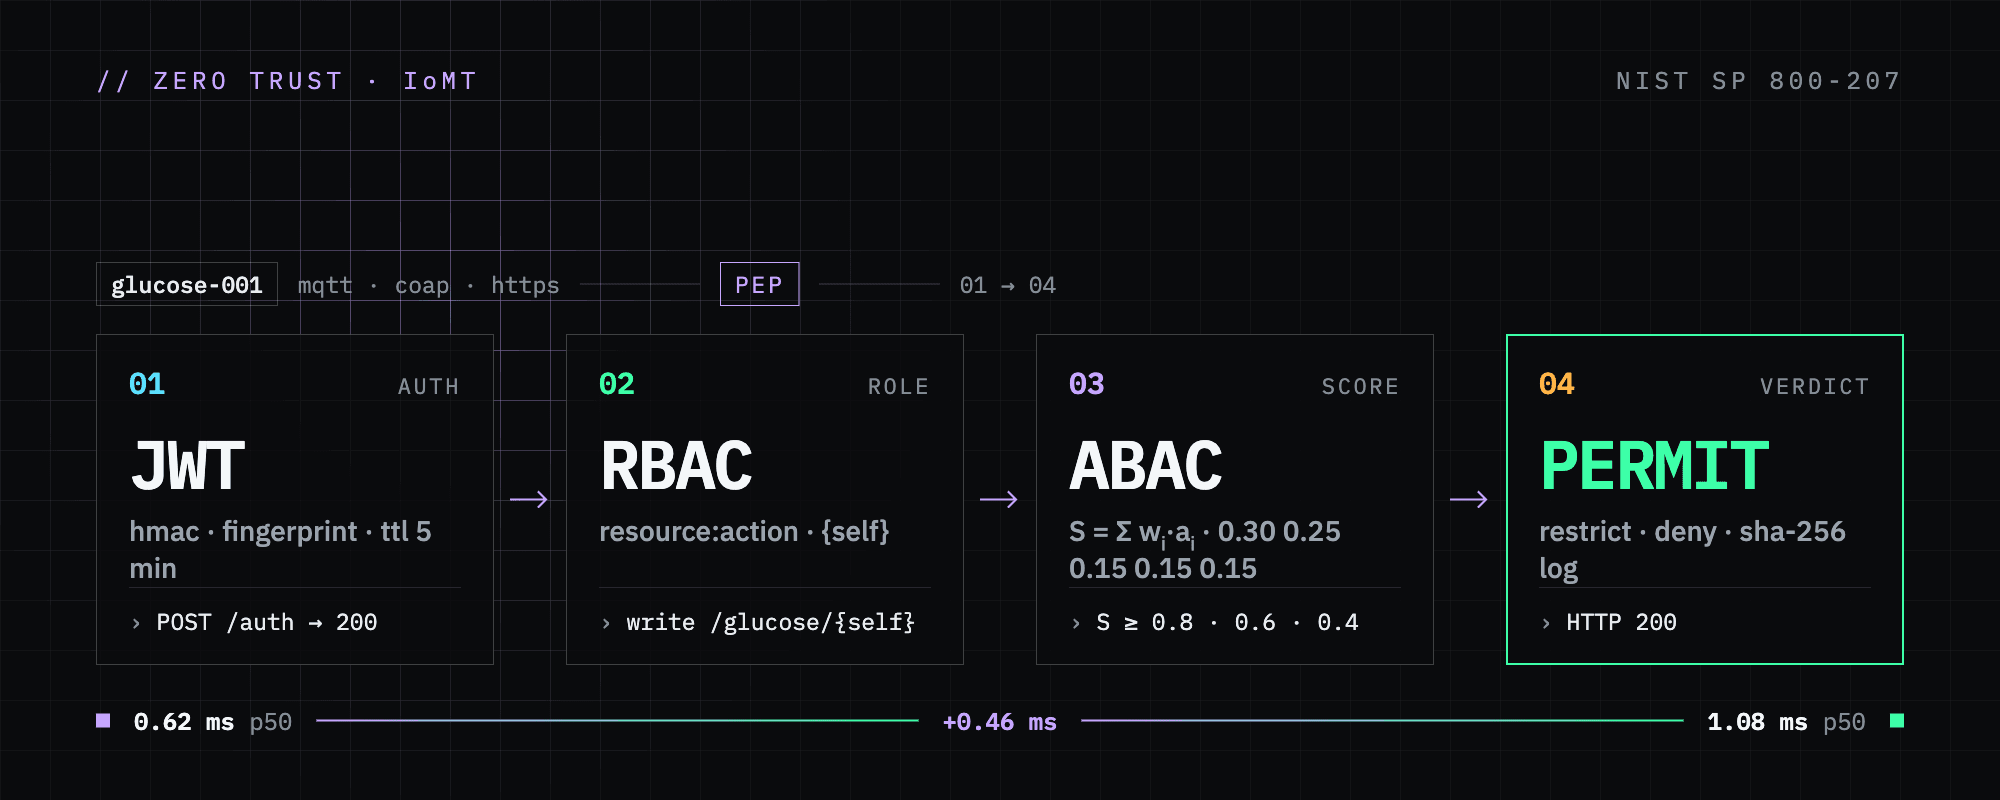The width and height of the screenshot is (2000, 800).
Task: Click the PEP box
Action: [x=760, y=284]
